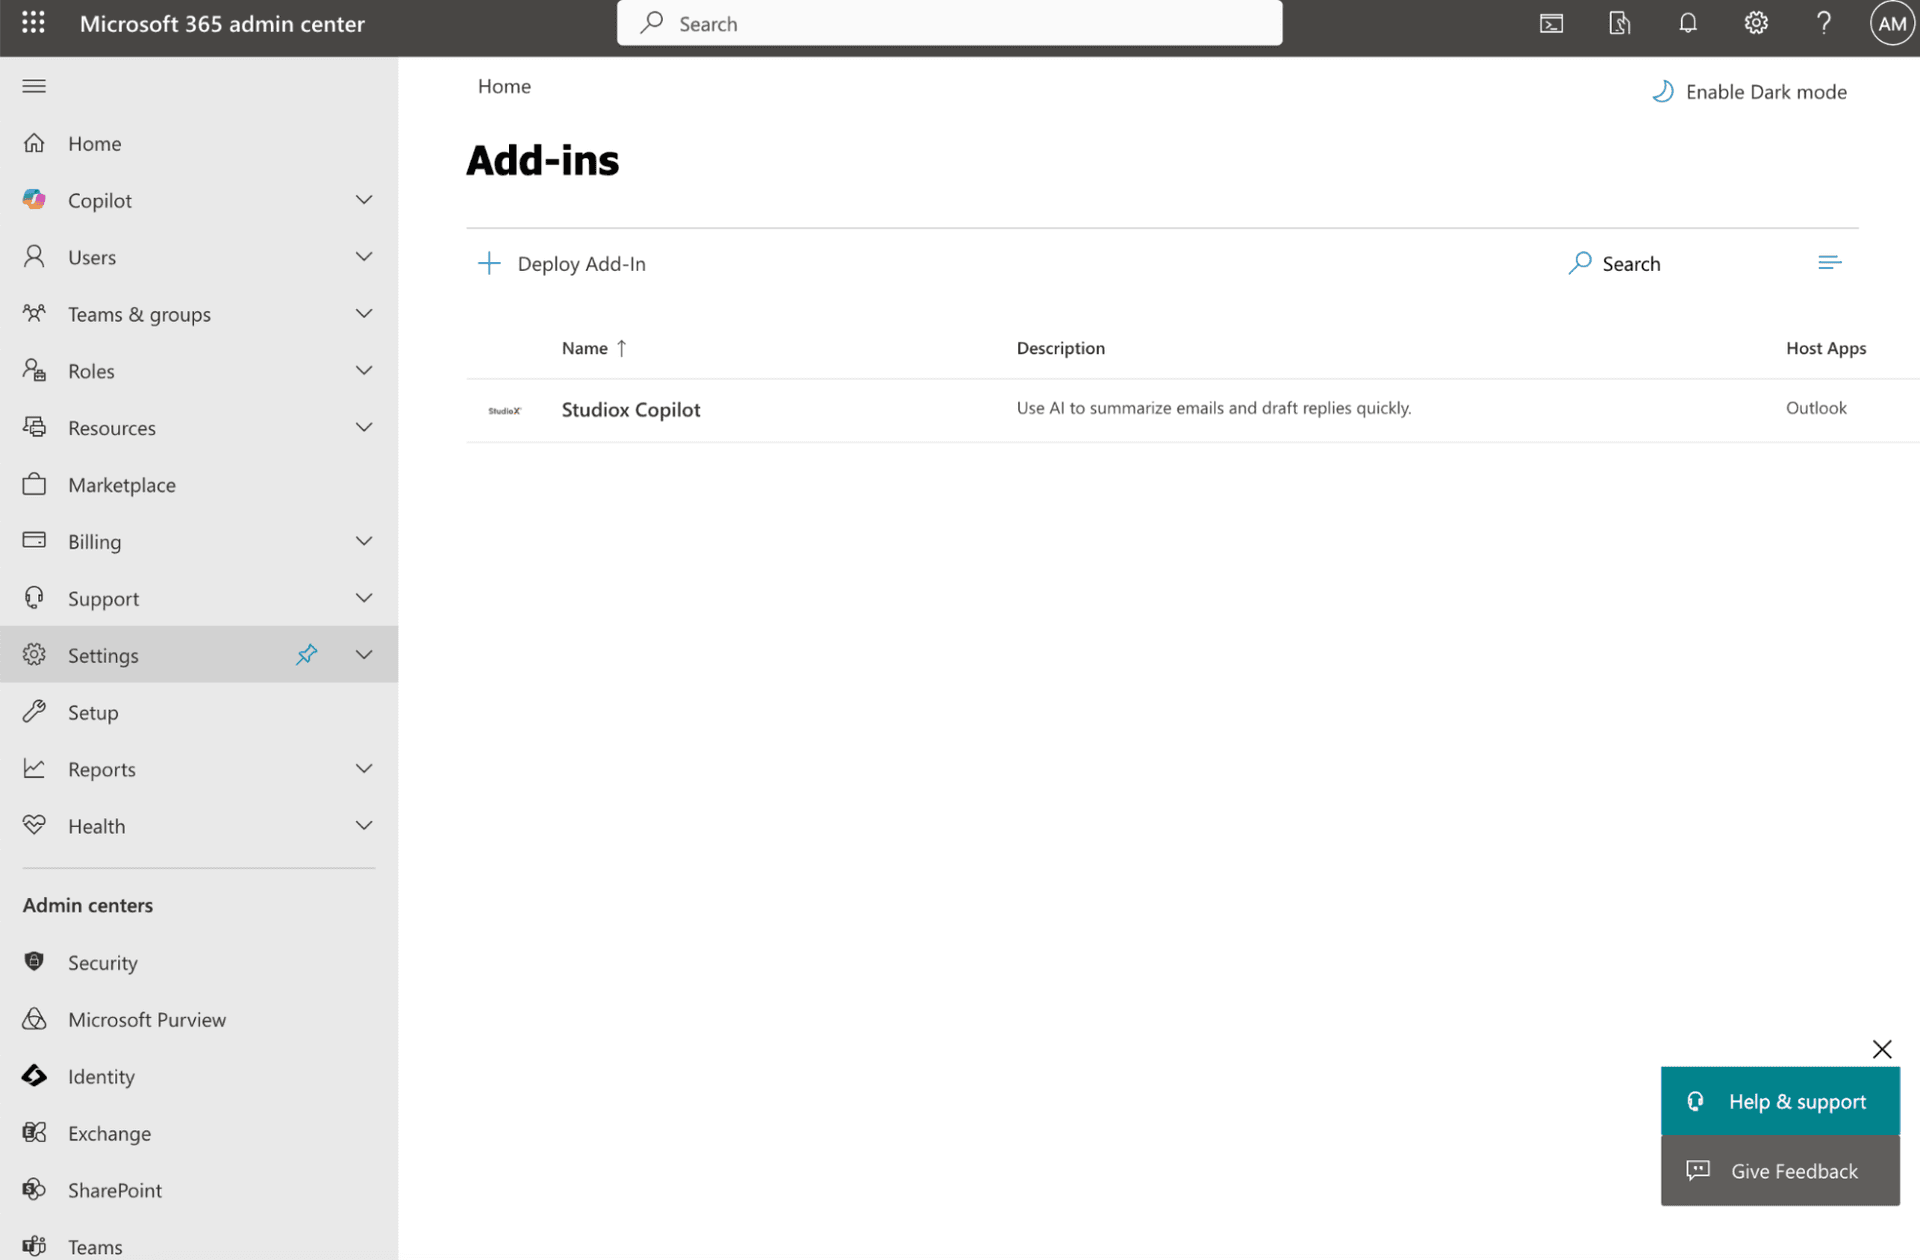Viewport: 1920px width, 1260px height.
Task: Expand the Copilot navigation section
Action: coord(364,200)
